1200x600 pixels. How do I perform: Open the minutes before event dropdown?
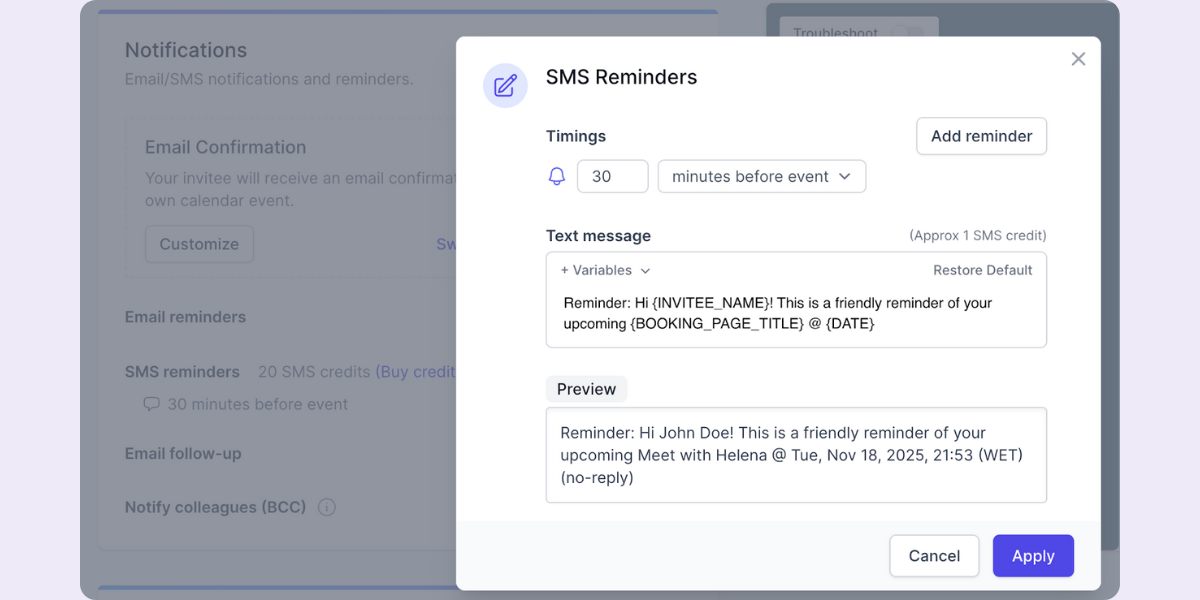point(761,176)
